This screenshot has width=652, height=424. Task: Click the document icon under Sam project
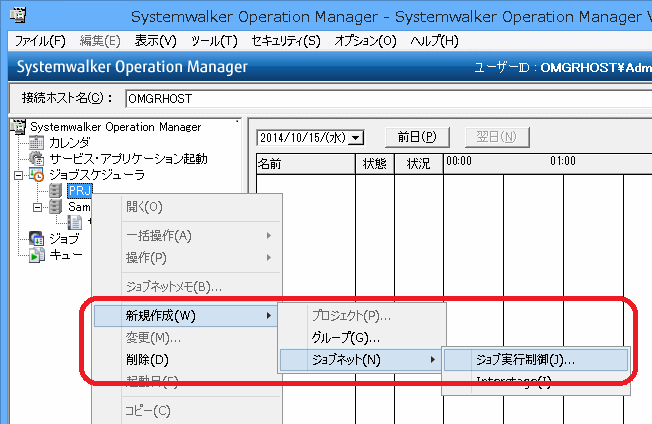point(75,222)
